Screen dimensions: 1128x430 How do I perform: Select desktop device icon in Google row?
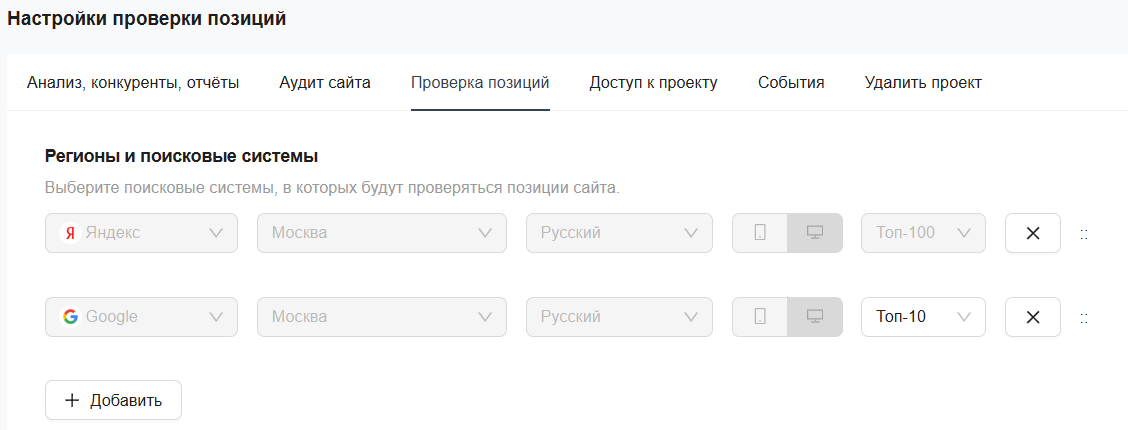(815, 317)
